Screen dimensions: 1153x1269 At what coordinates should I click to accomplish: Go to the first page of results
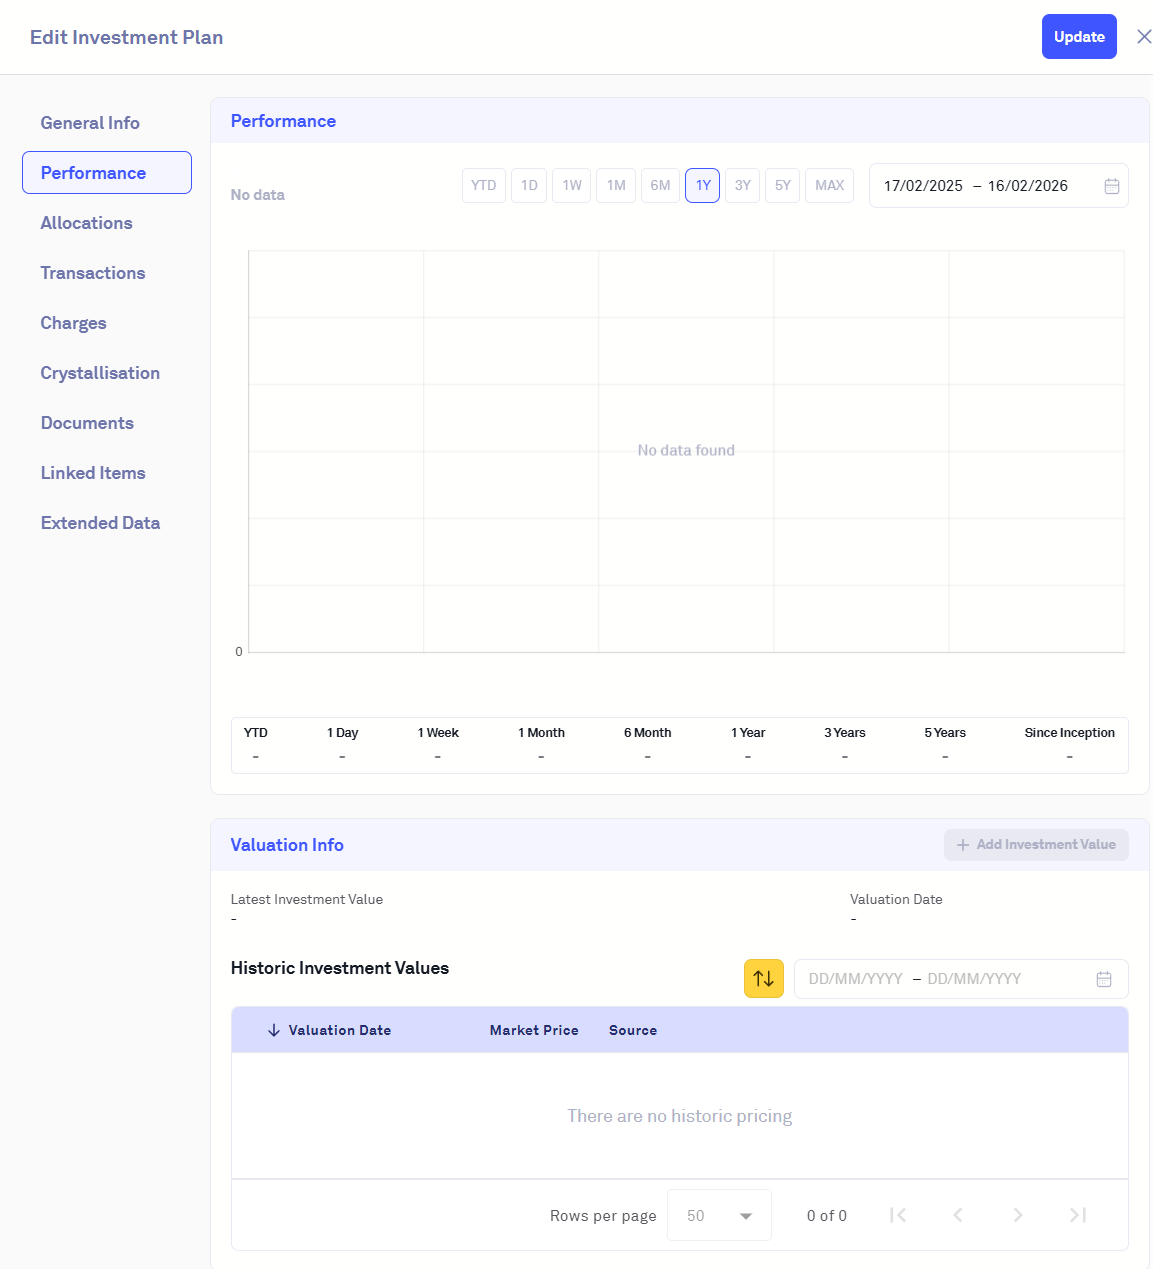coord(898,1215)
